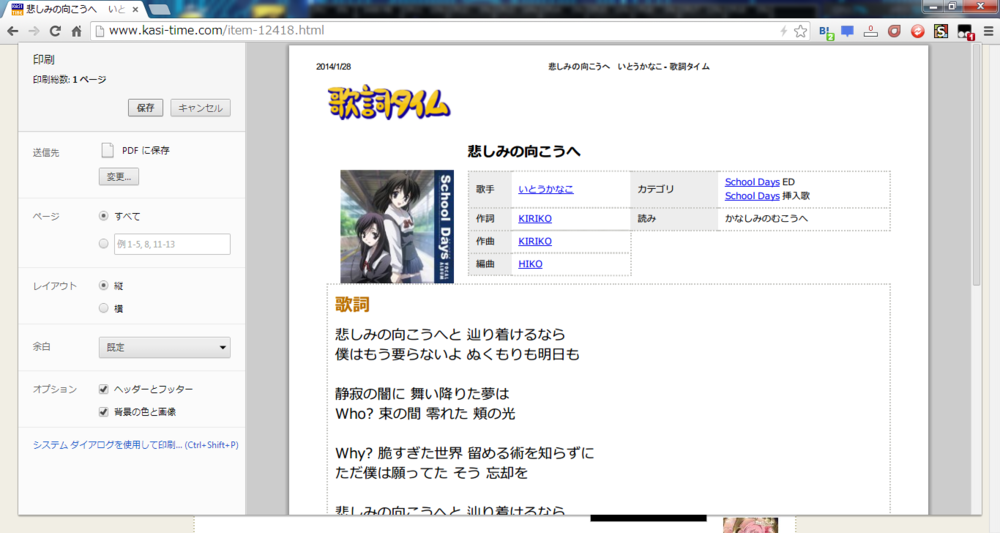Open the KIRIKO link in the 作曲 row
The image size is (1000, 533).
coord(534,242)
